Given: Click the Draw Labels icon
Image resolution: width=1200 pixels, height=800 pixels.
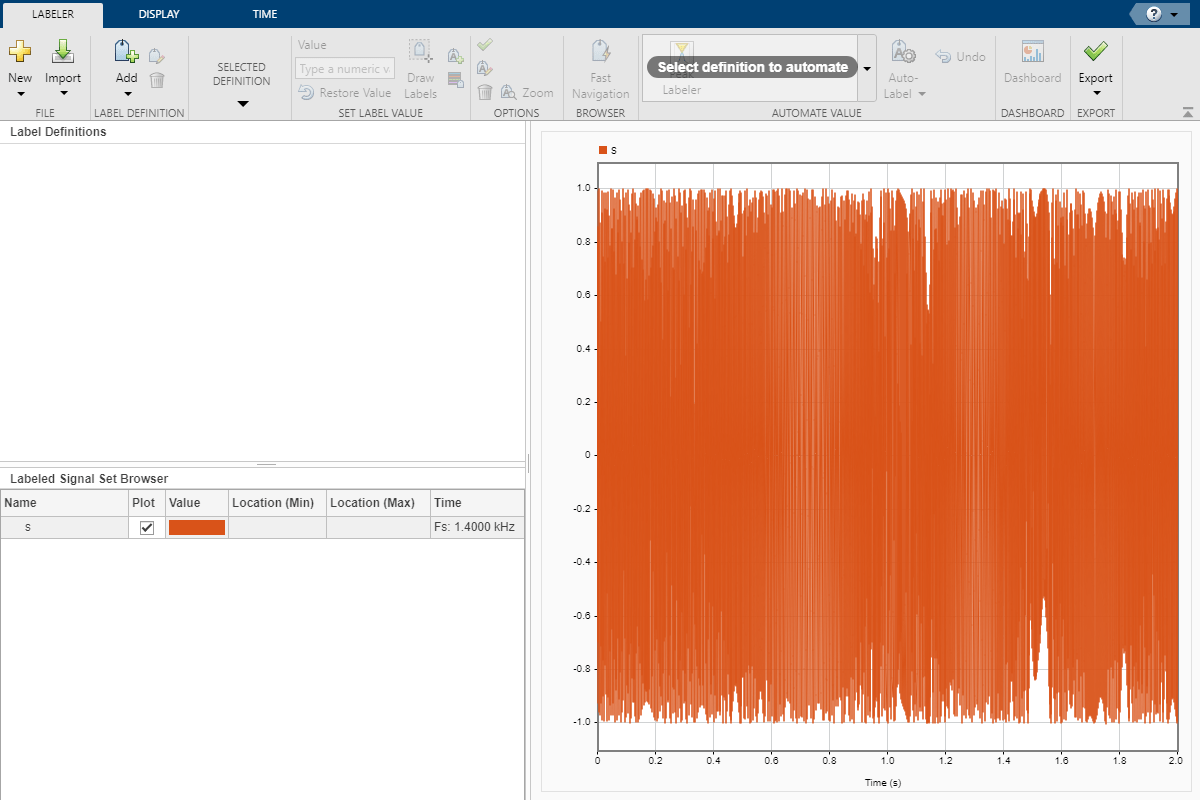Looking at the screenshot, I should click(420, 53).
